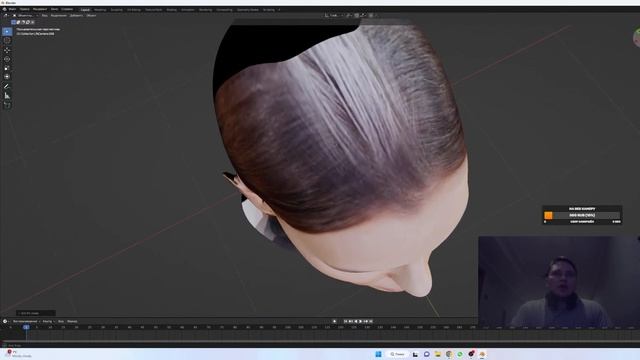Open the viewport Выделение menu
640x360 pixels.
point(59,16)
